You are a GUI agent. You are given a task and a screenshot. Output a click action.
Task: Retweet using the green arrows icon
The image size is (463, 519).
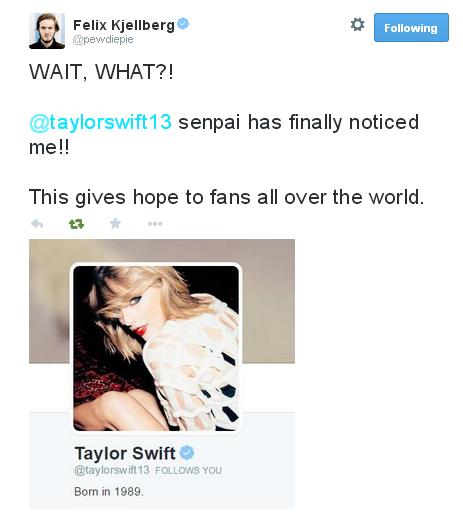76,224
